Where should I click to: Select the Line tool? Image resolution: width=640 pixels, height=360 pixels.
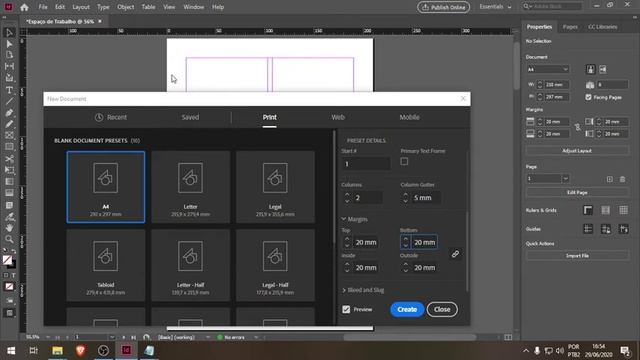pyautogui.click(x=9, y=101)
